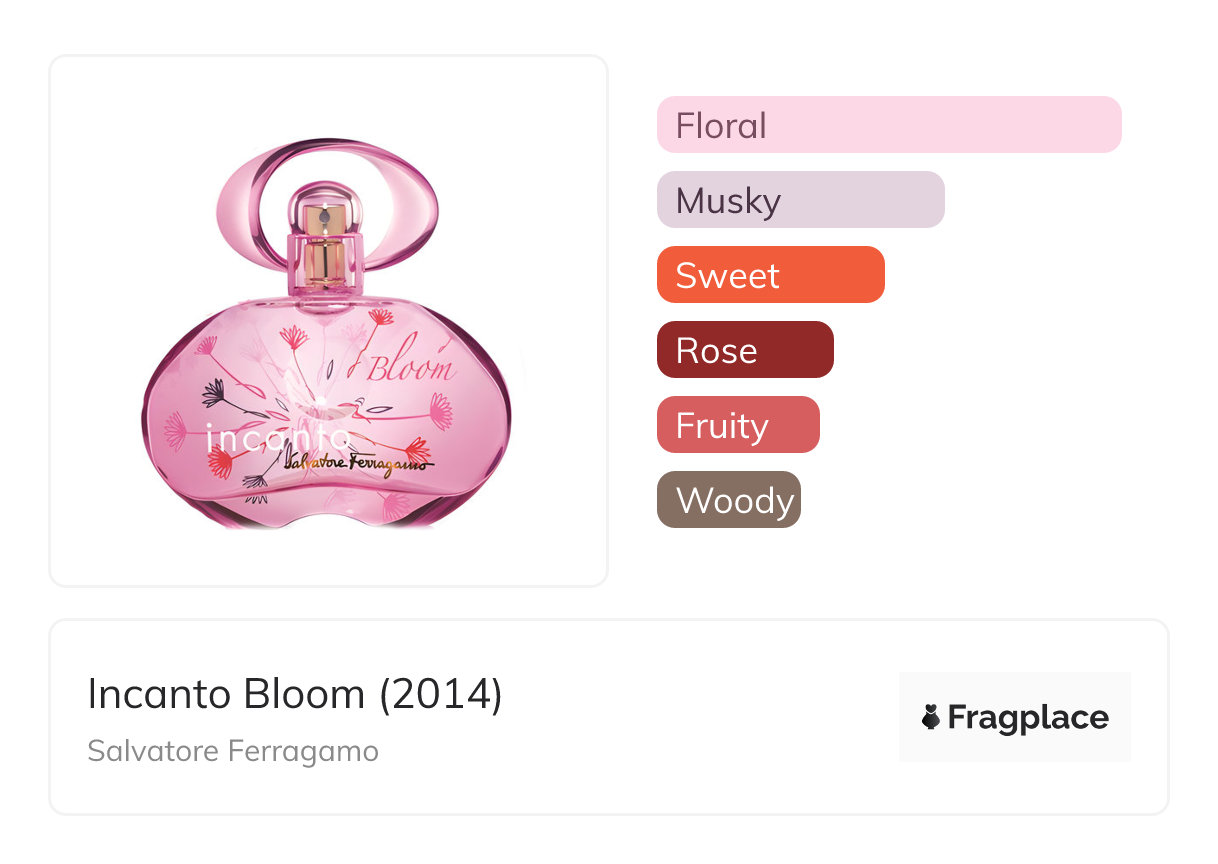The width and height of the screenshot is (1218, 864).
Task: Open the Incanto Bloom (2014) title
Action: [295, 694]
